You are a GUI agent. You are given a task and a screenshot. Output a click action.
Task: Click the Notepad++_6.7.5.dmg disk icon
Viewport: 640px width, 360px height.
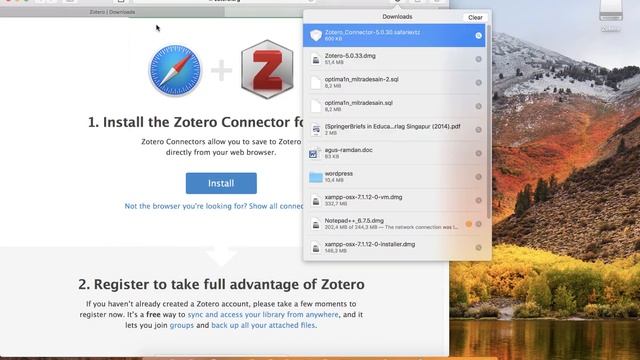(x=316, y=224)
